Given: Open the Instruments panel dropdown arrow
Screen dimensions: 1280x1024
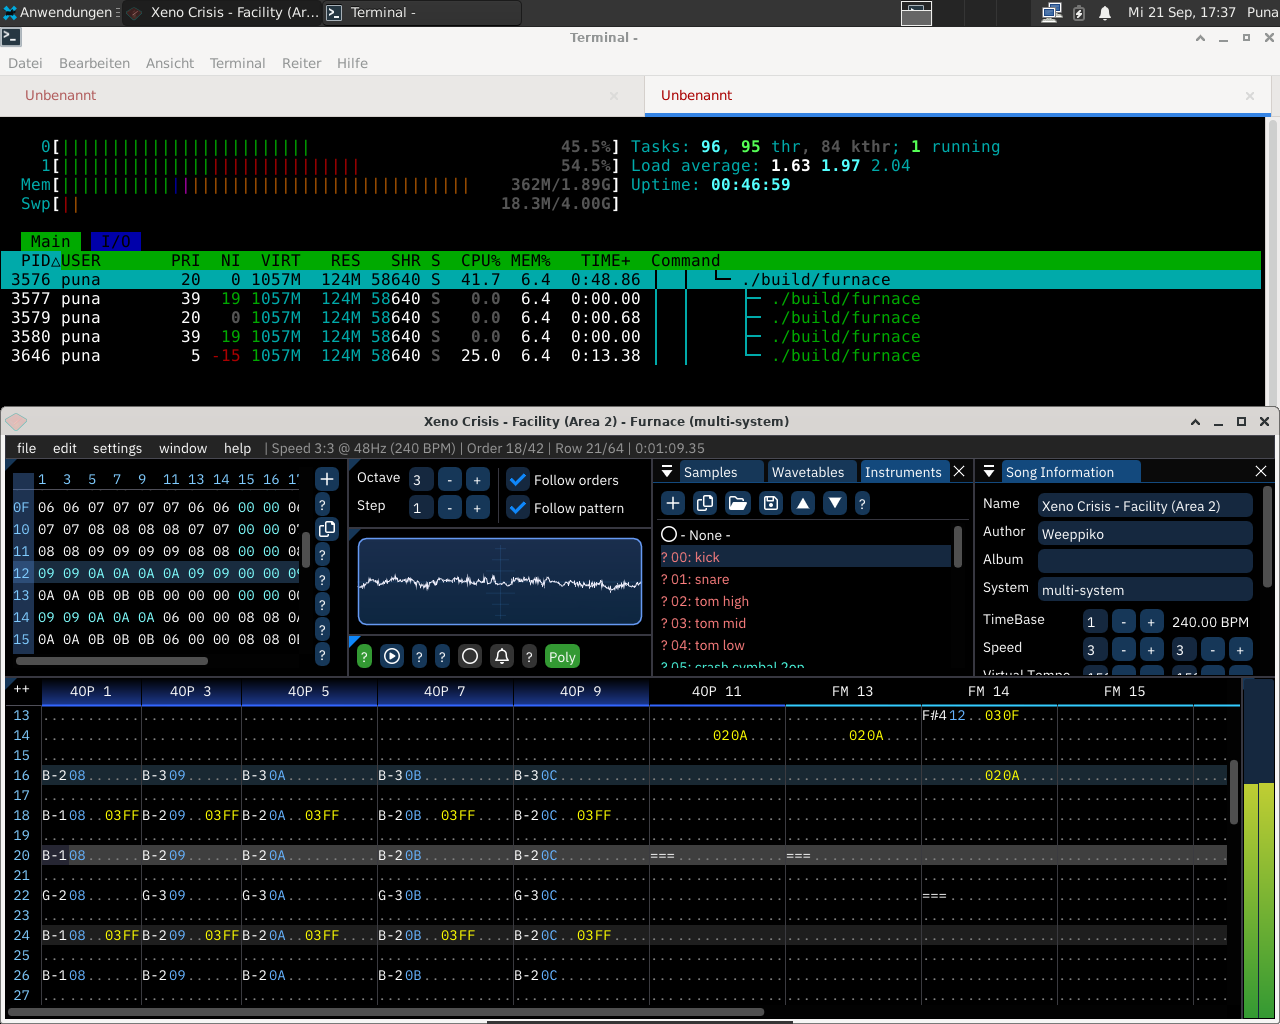Looking at the screenshot, I should pos(667,472).
